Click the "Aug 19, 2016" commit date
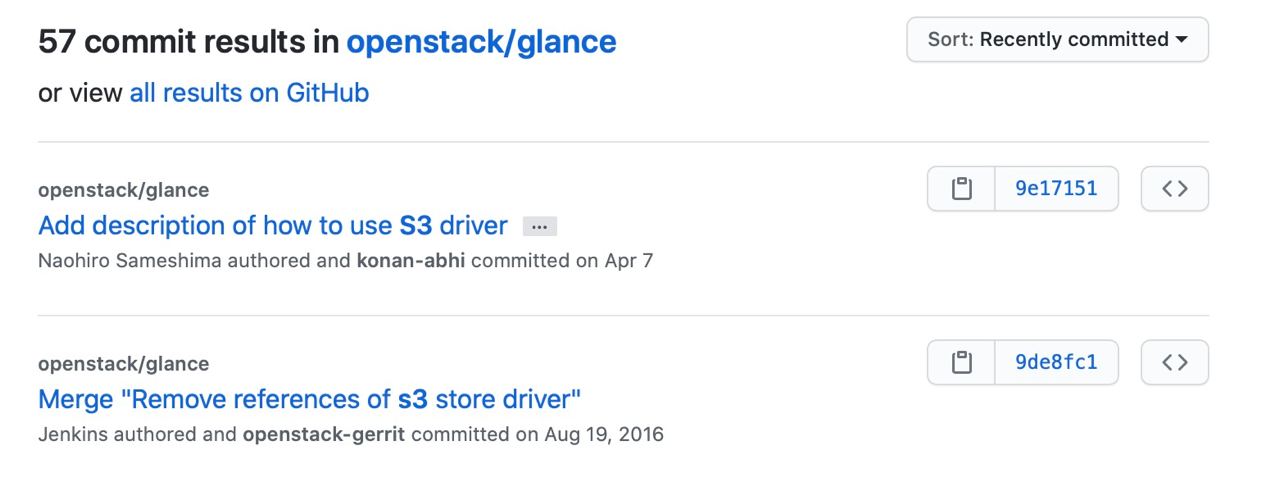Viewport: 1280px width, 487px height. (x=604, y=435)
